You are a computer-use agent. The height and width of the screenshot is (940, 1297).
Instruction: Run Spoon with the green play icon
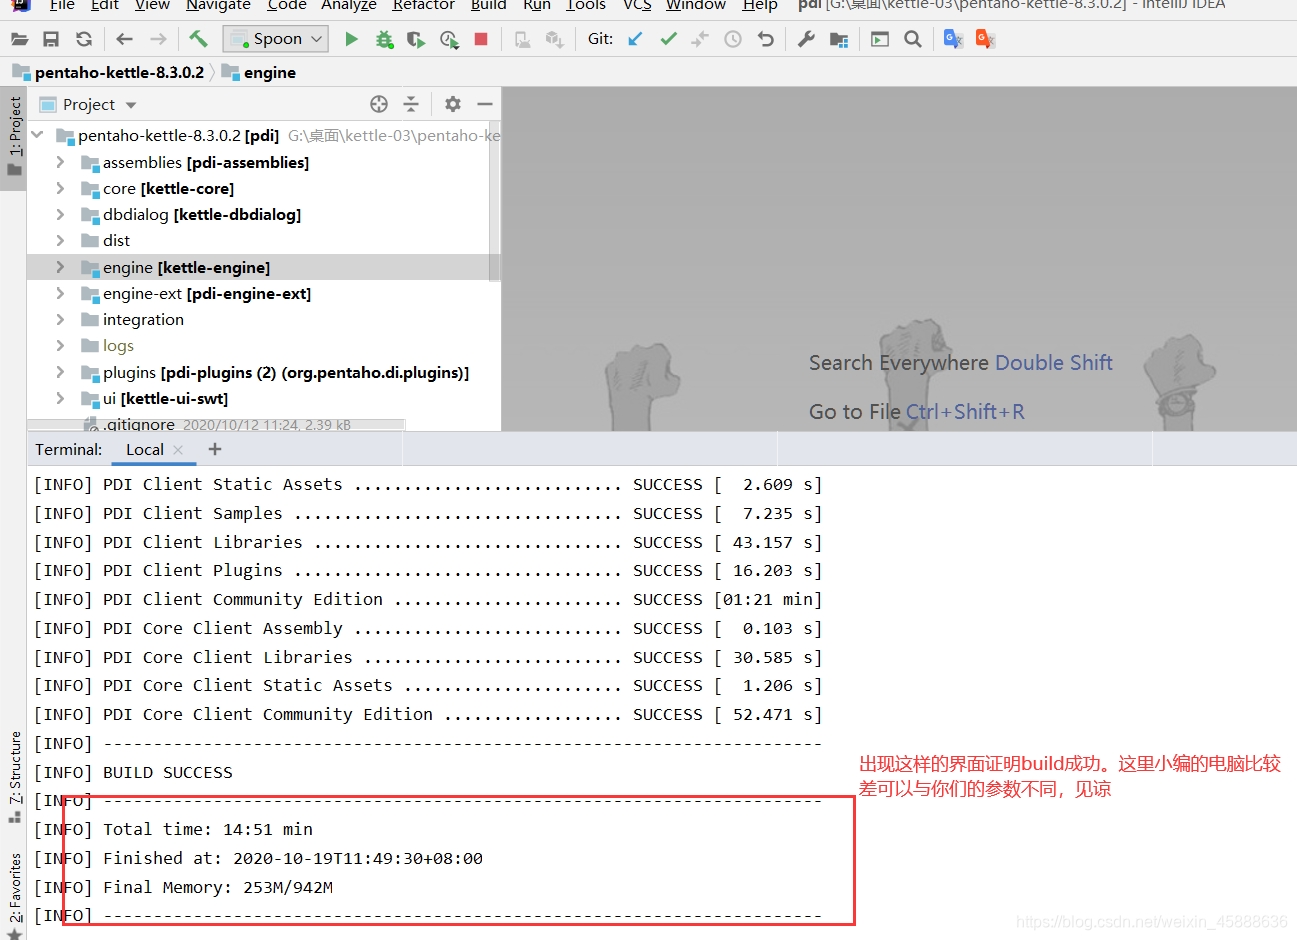tap(351, 39)
